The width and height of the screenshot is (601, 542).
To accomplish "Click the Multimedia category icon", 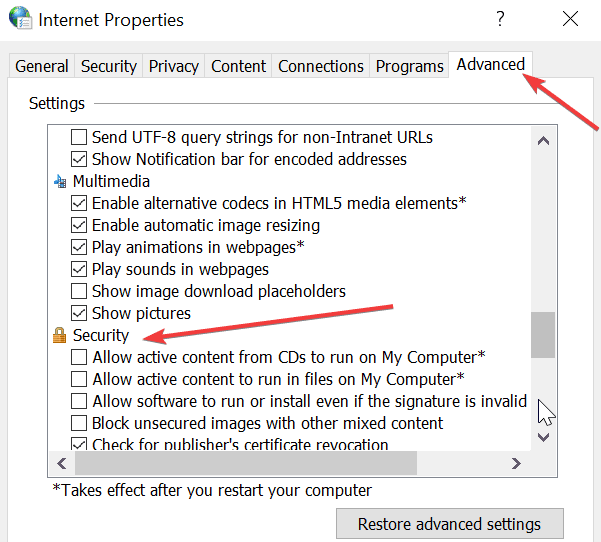I will click(60, 181).
